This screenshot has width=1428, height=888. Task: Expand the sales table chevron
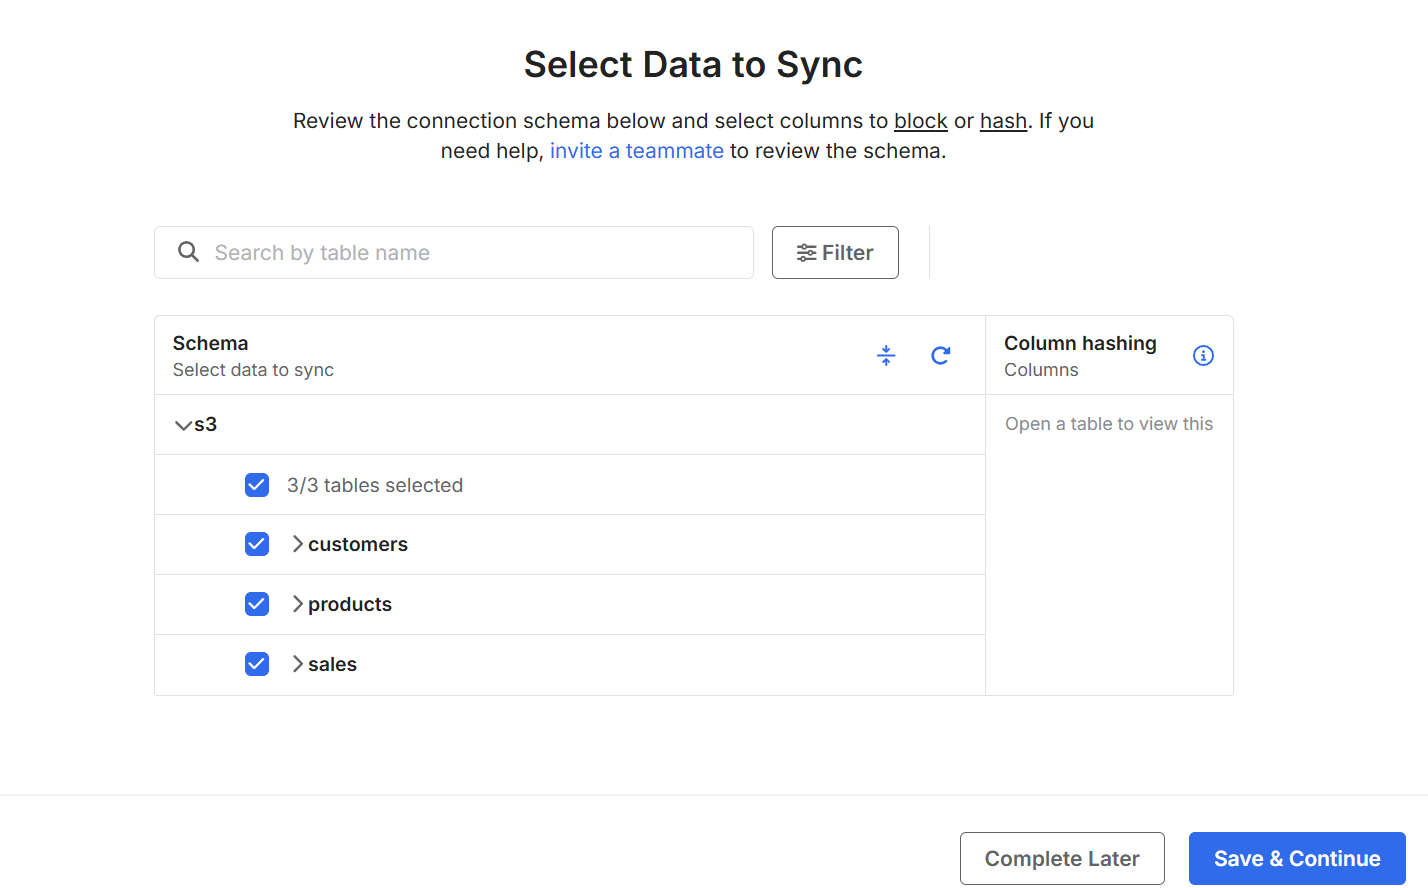point(297,664)
